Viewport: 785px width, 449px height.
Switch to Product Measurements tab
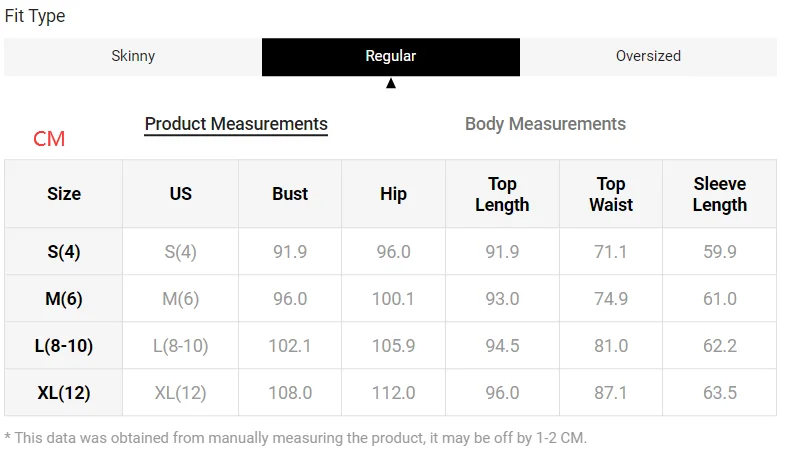[x=236, y=124]
